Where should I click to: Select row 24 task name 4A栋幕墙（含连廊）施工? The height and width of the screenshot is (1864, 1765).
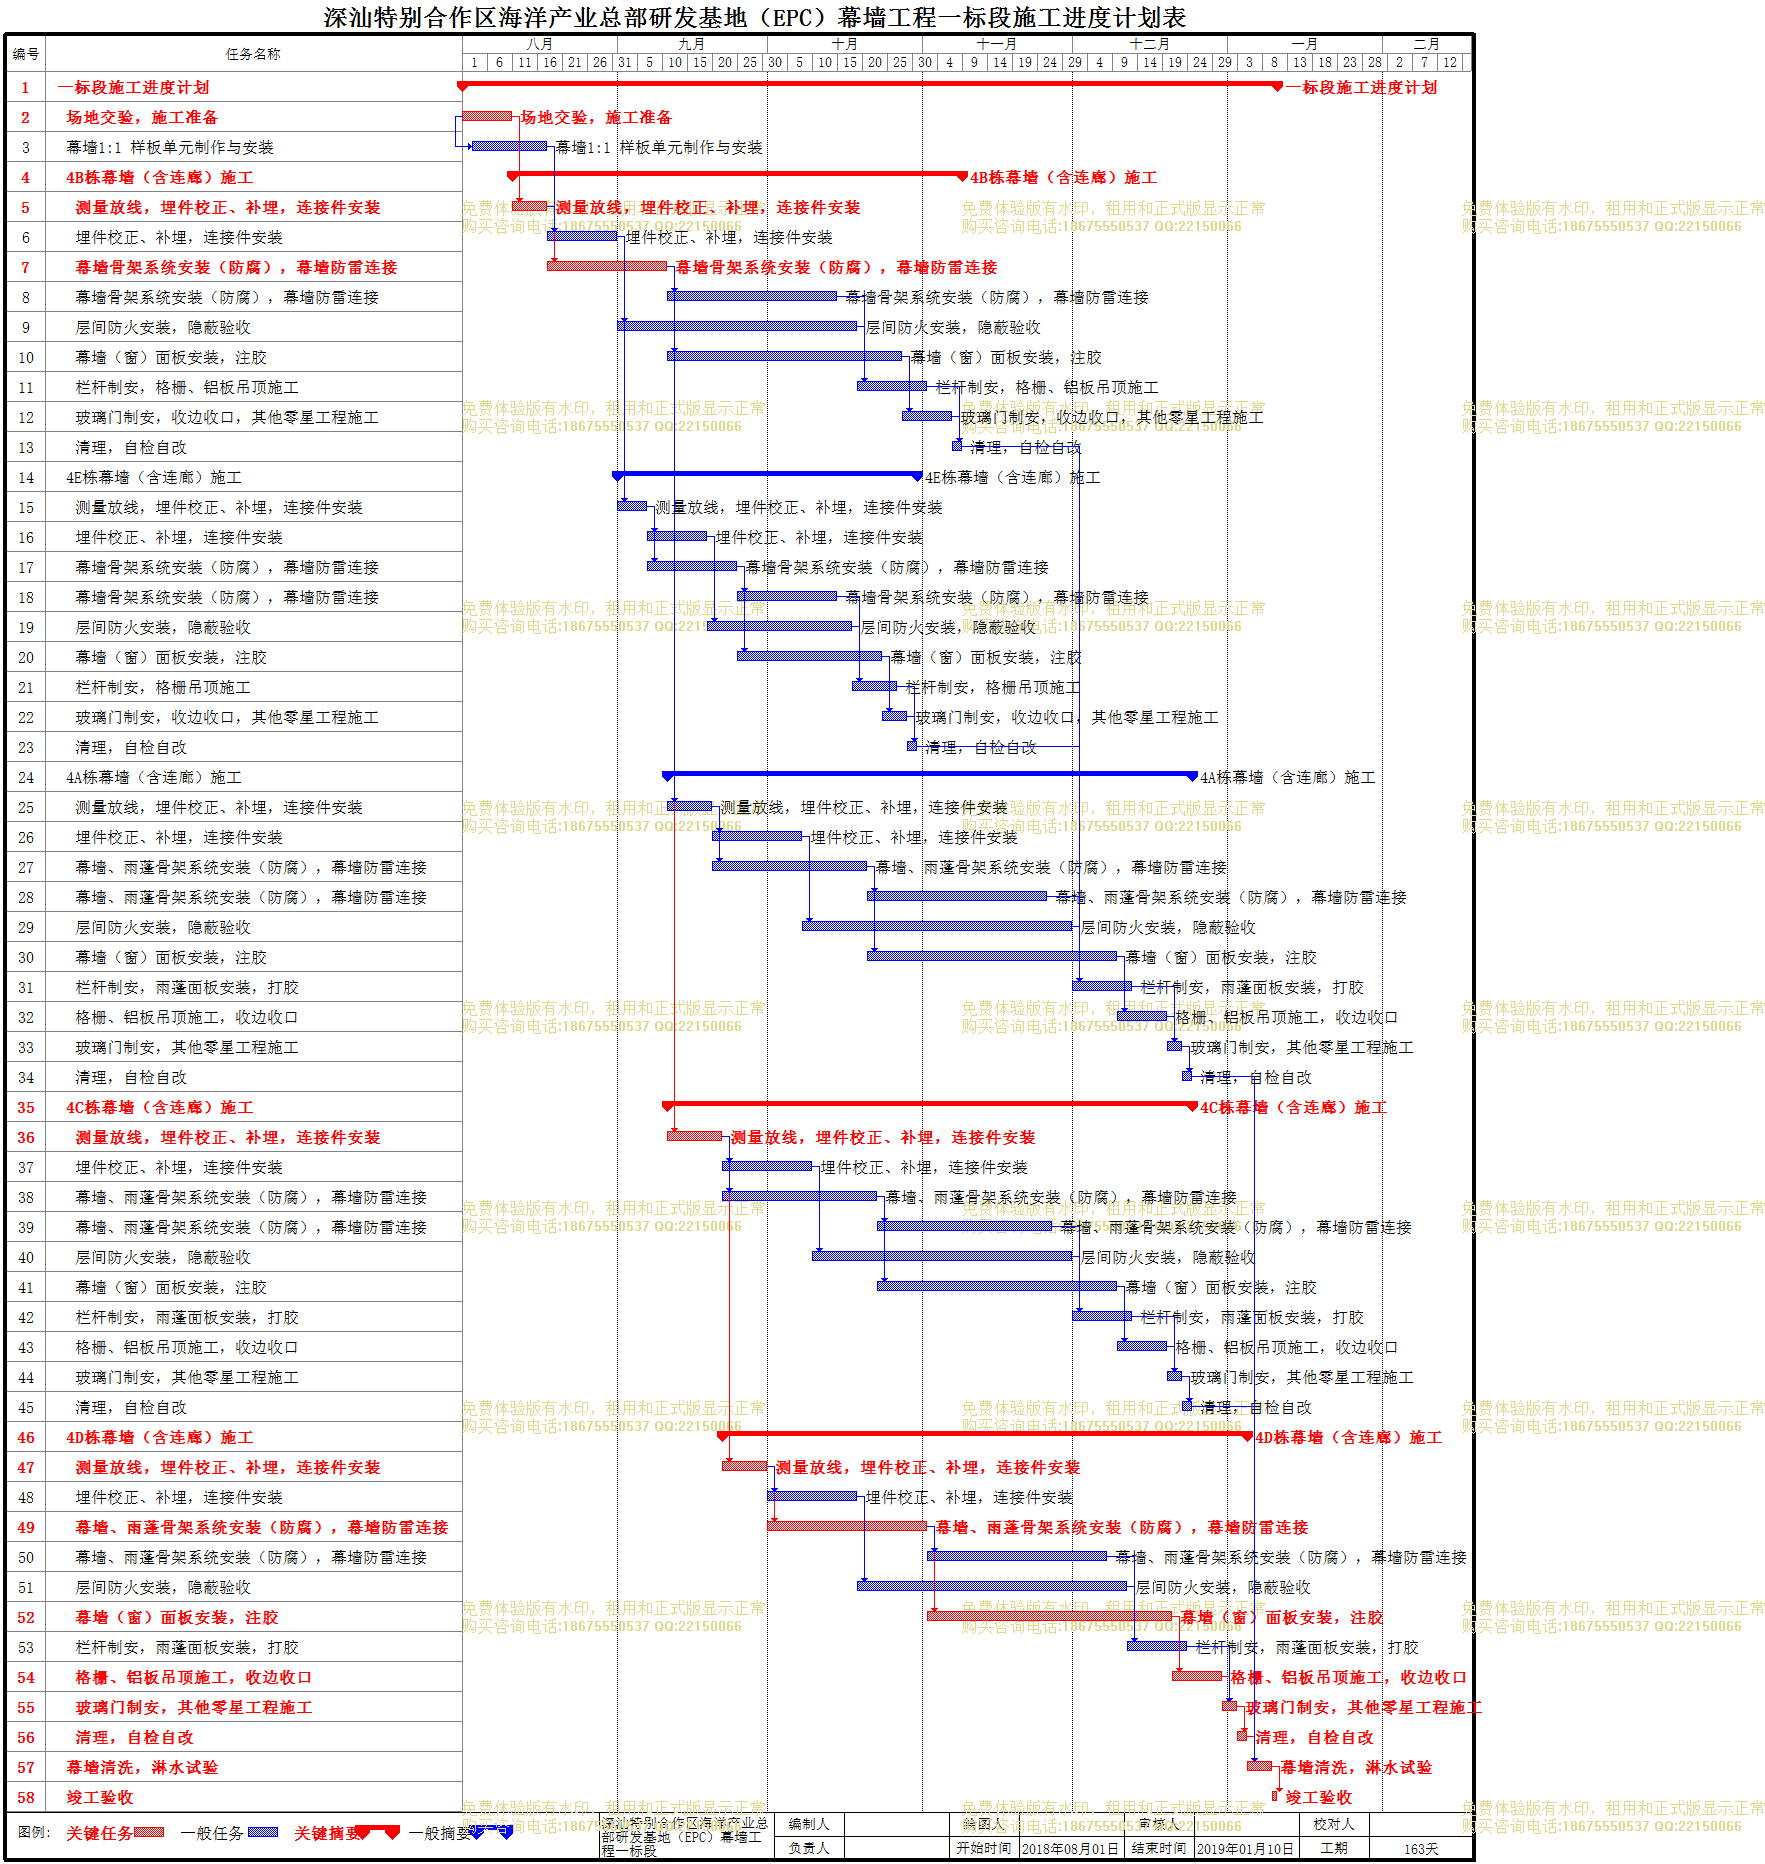tap(154, 777)
